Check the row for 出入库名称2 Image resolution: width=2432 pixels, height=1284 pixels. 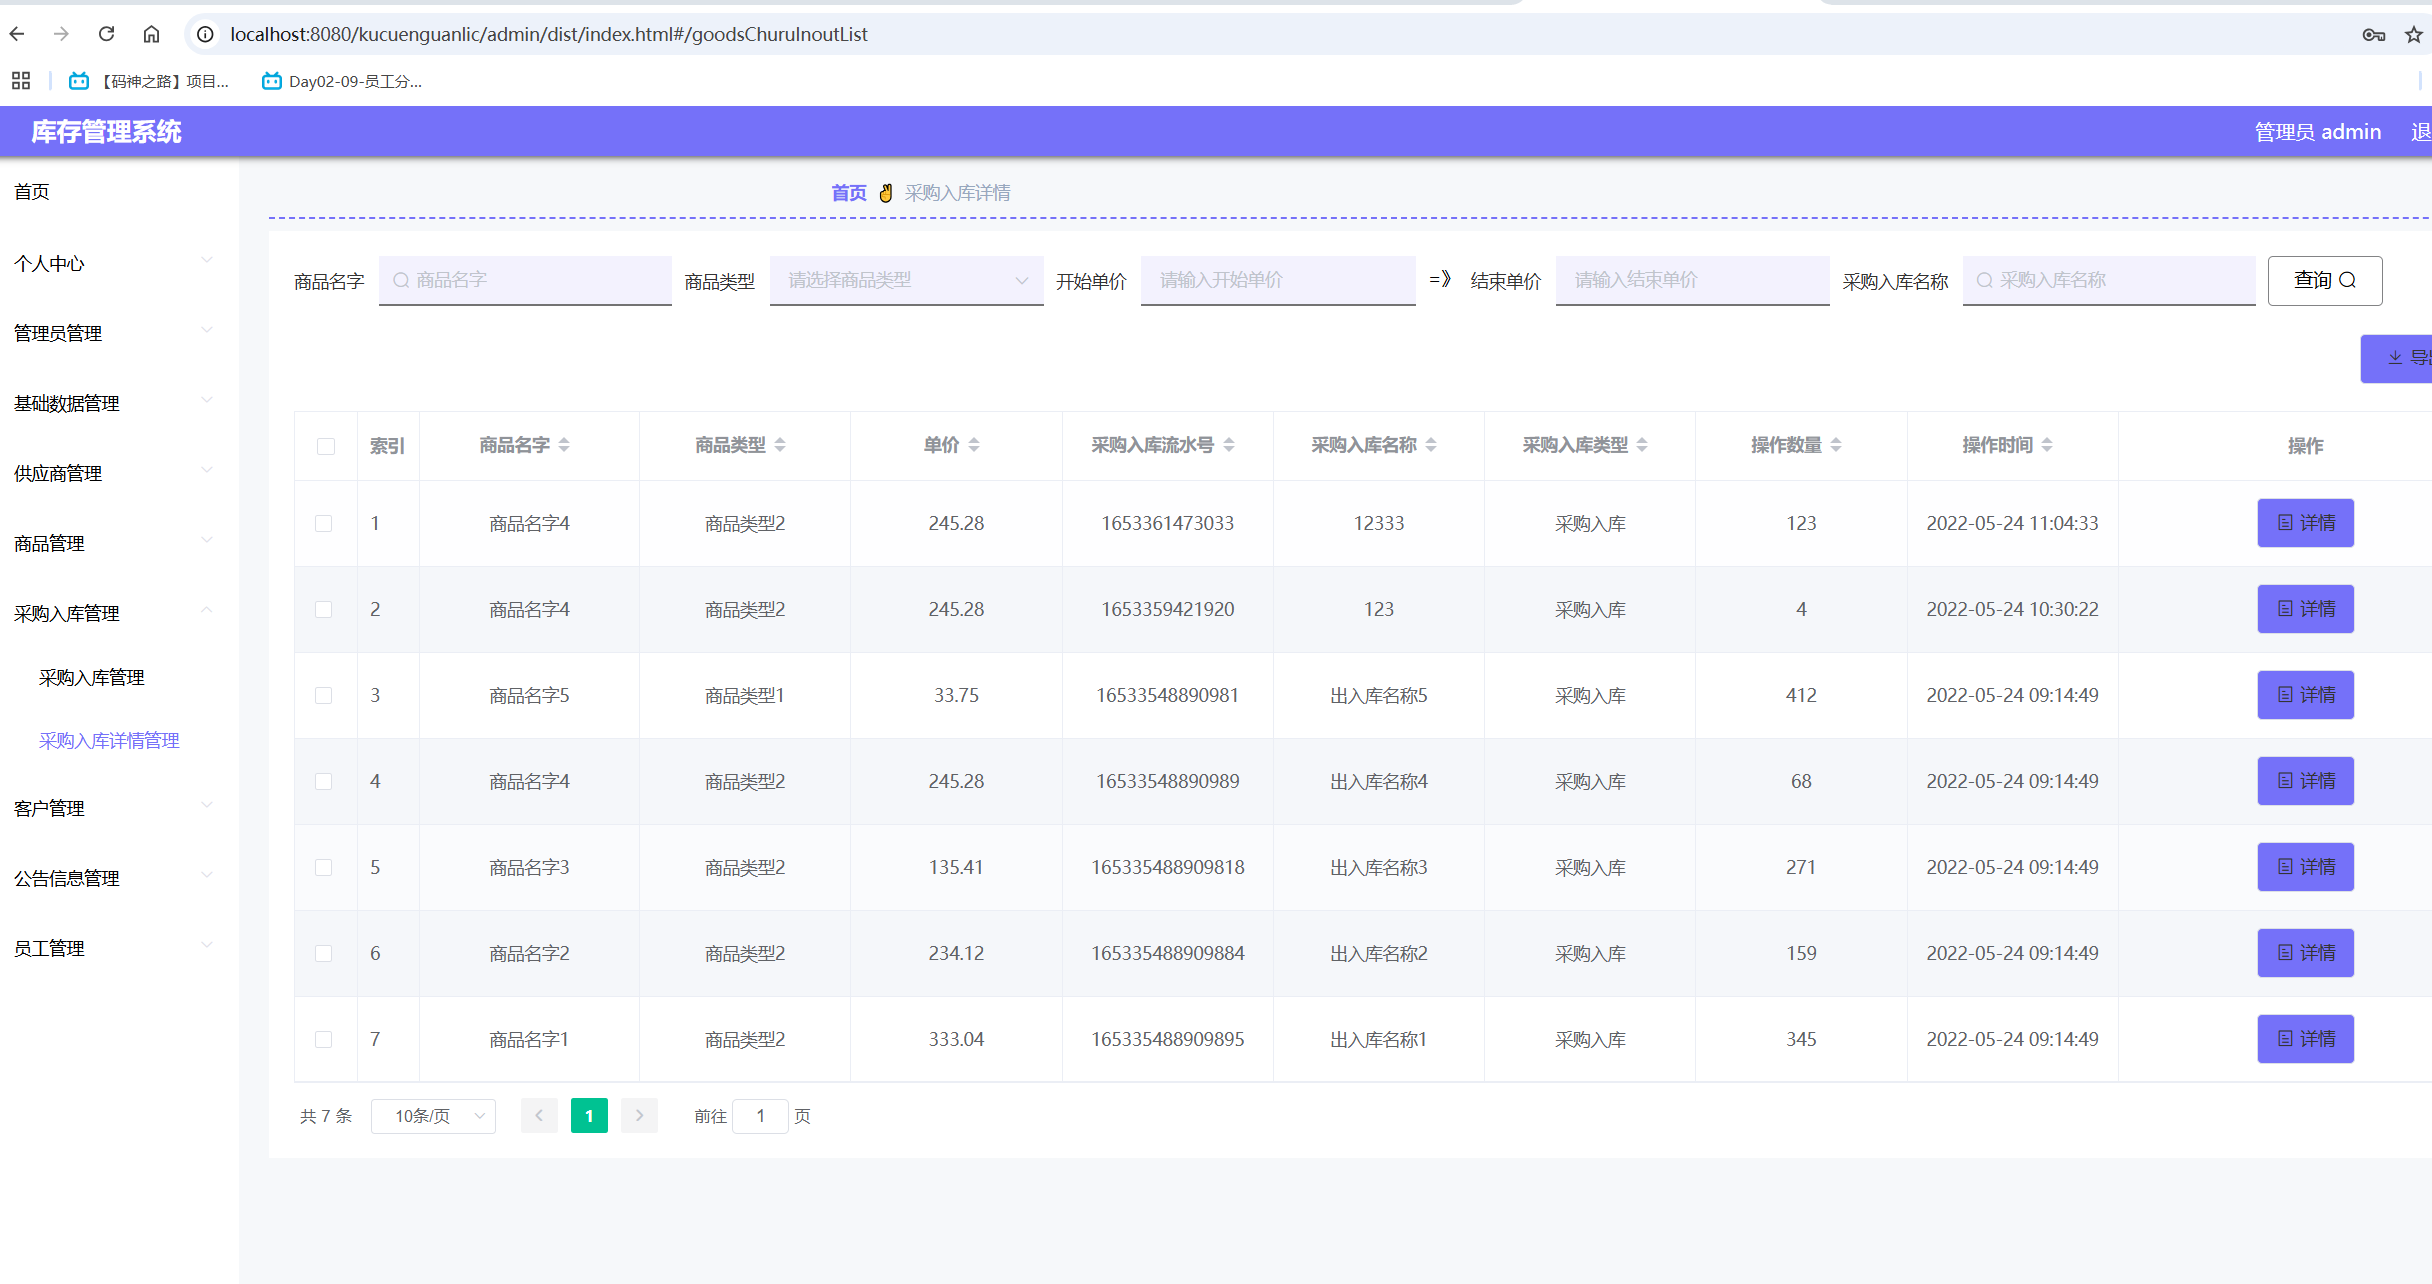(x=323, y=953)
